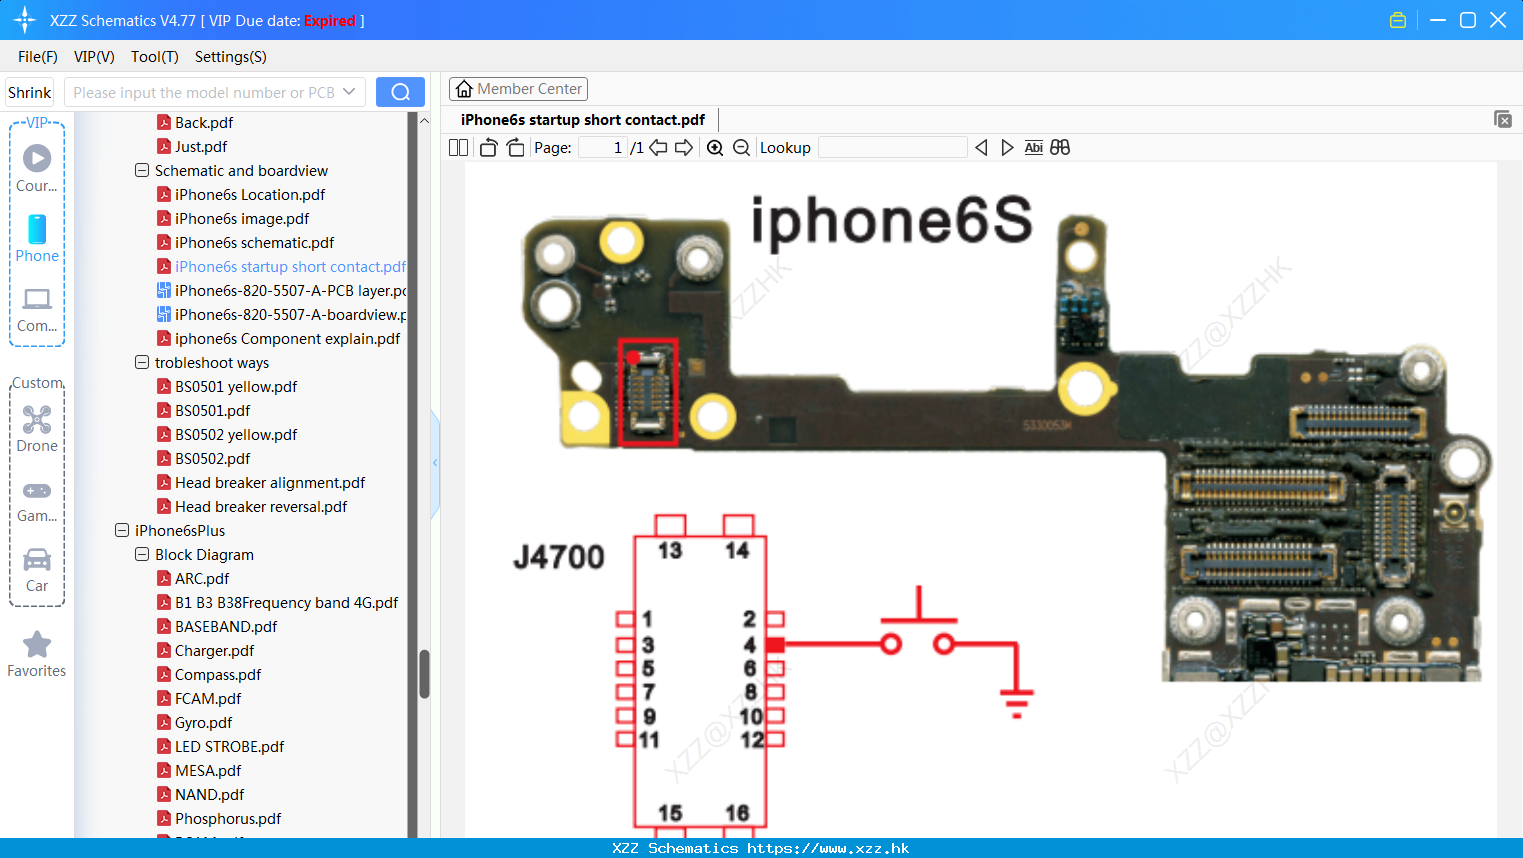Click the Shrink button
The height and width of the screenshot is (858, 1523).
(29, 92)
